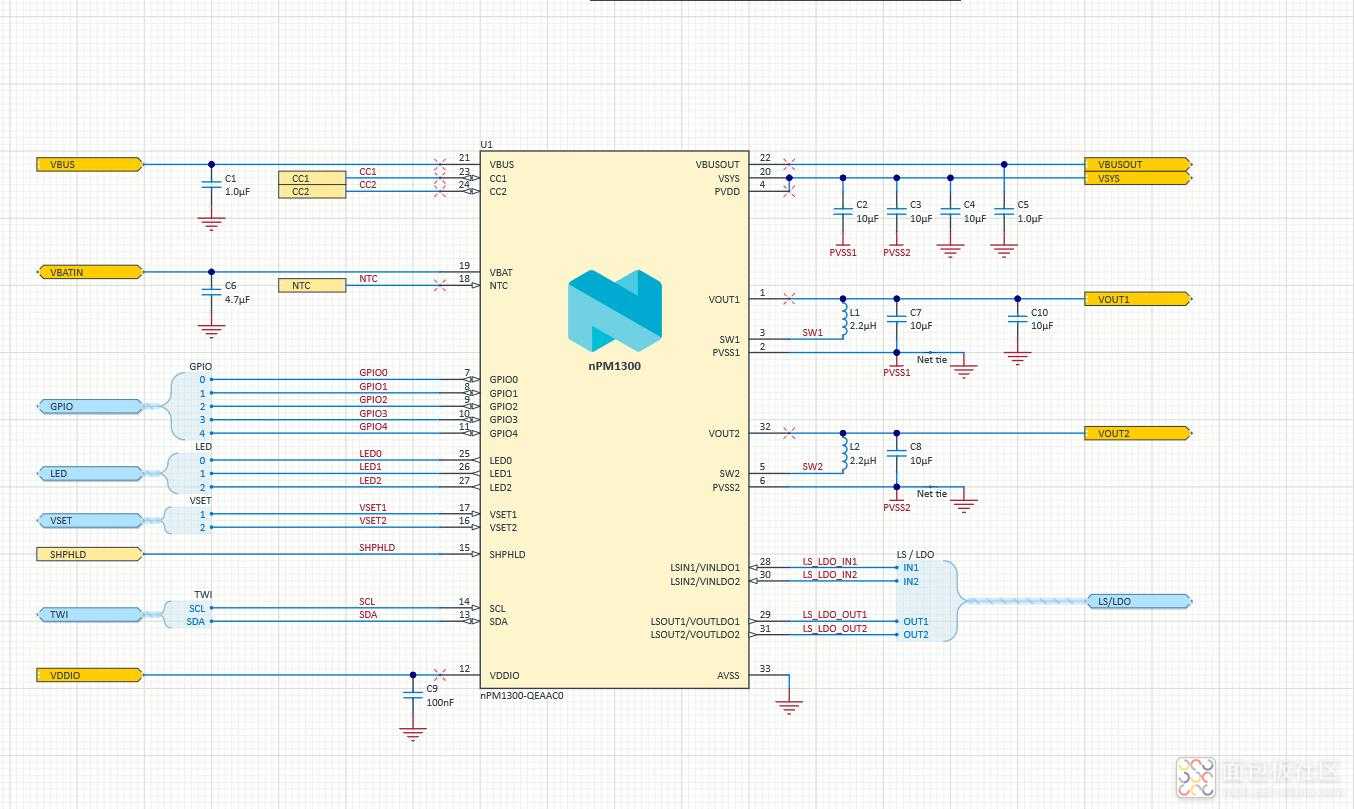Click the 2.2µH value of L1
The image size is (1354, 809).
click(x=862, y=326)
